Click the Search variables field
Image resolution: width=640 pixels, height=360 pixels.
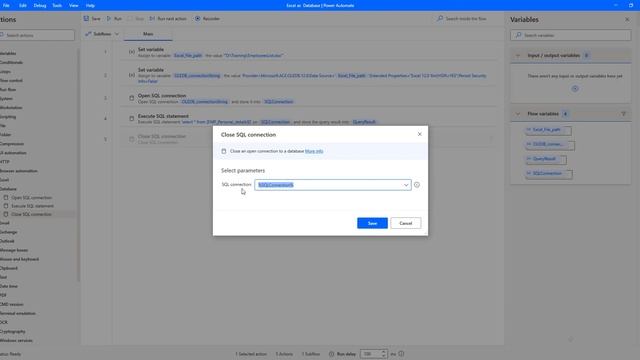571,36
